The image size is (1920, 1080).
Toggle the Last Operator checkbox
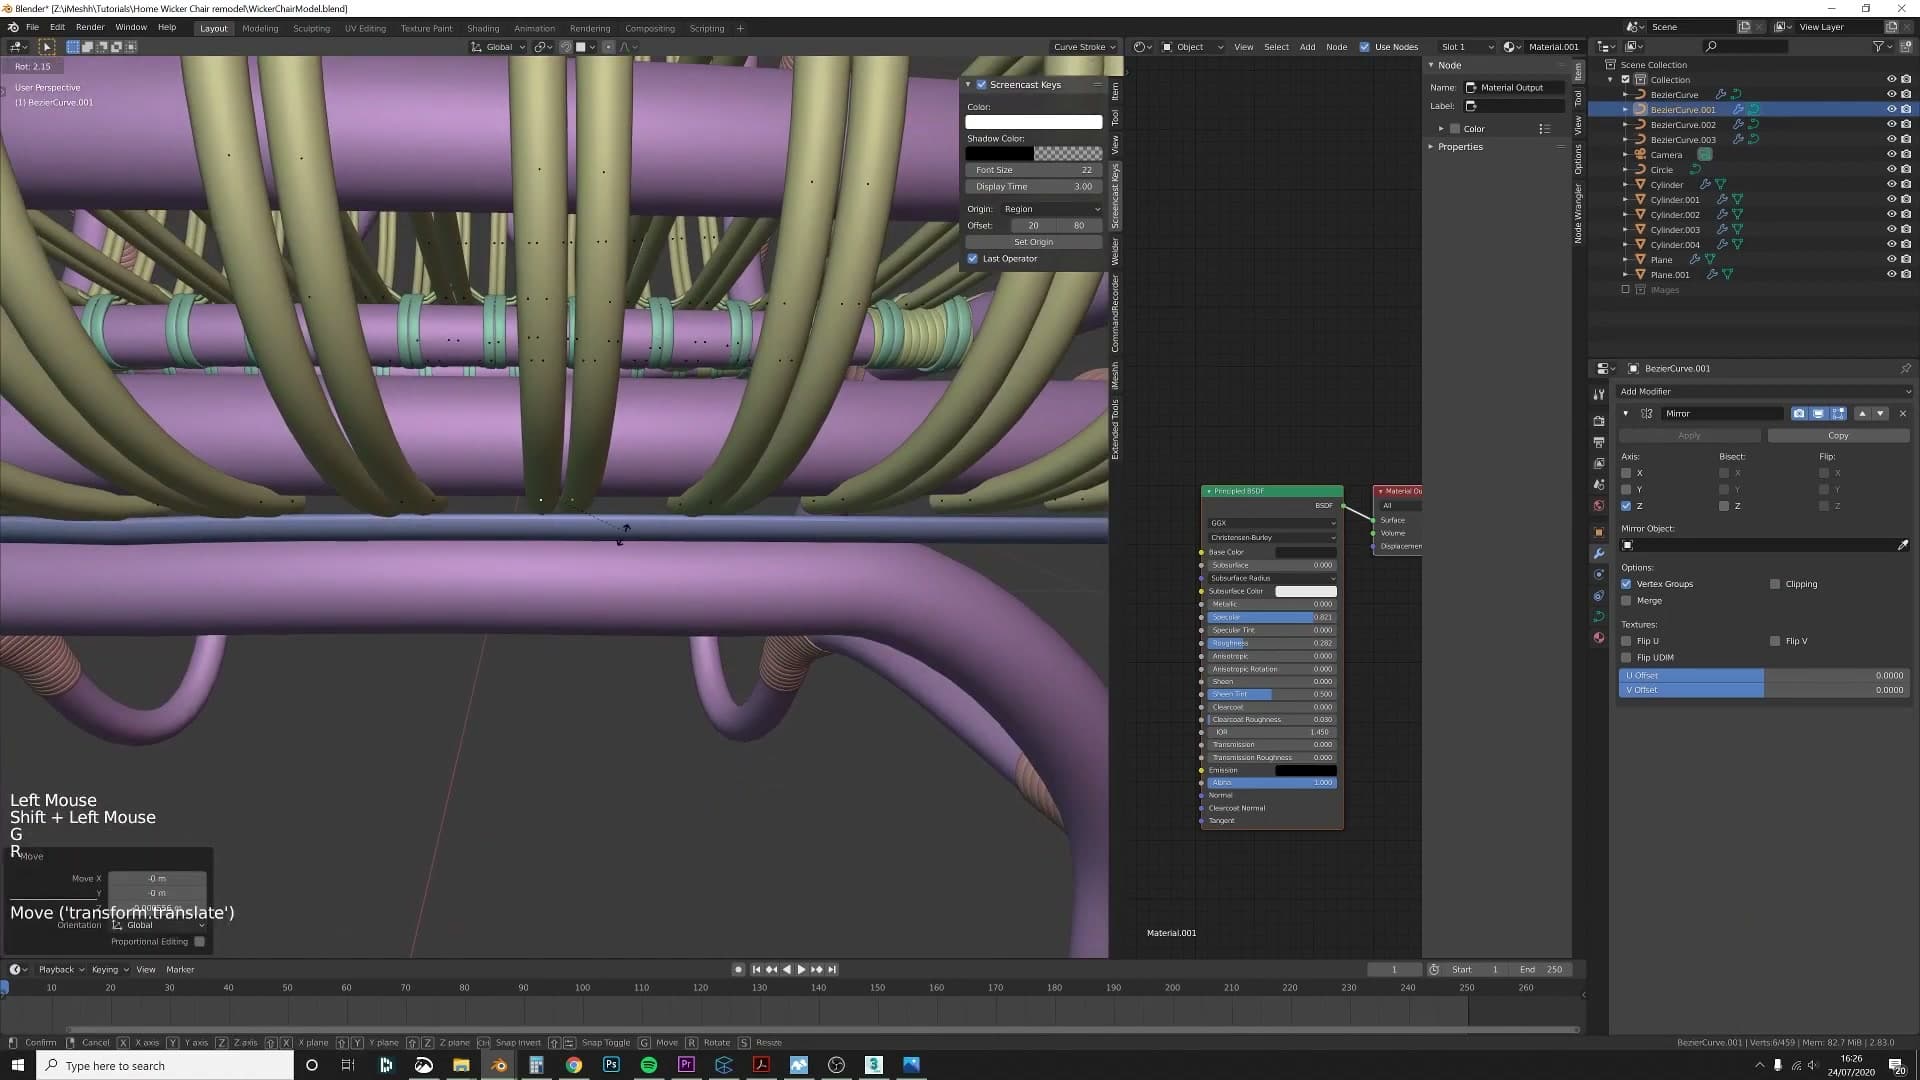click(x=972, y=259)
